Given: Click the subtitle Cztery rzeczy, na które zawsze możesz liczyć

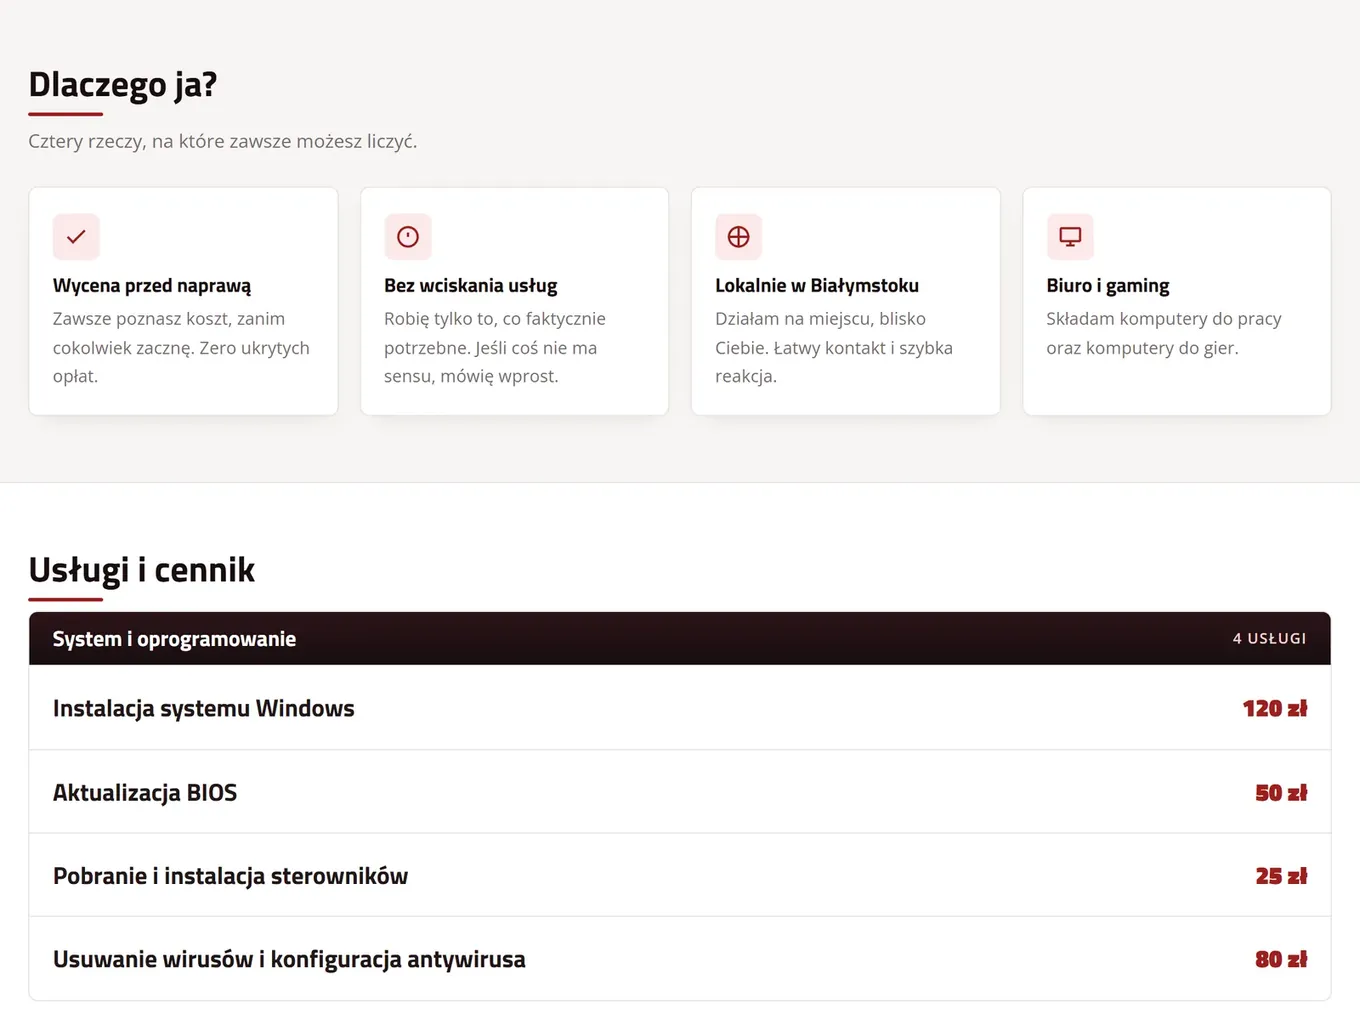Looking at the screenshot, I should pos(223,141).
